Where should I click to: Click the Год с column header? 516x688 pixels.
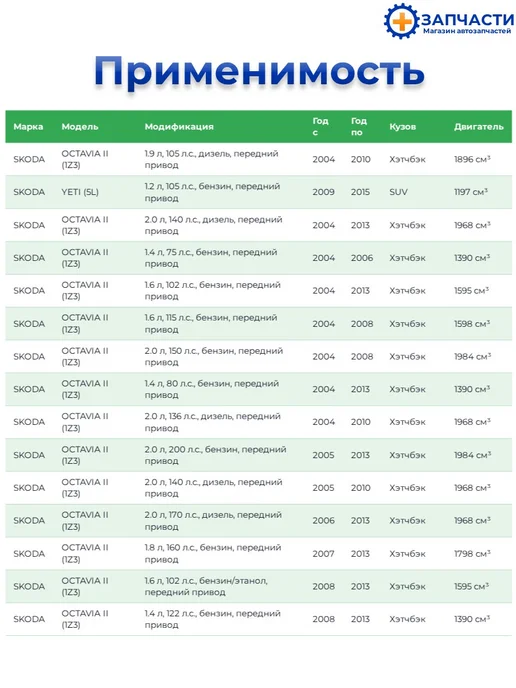tap(320, 126)
